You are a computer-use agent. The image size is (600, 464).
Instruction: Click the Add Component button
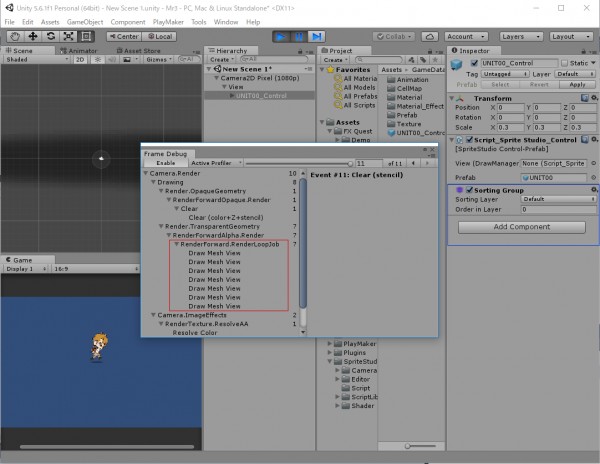pos(524,227)
